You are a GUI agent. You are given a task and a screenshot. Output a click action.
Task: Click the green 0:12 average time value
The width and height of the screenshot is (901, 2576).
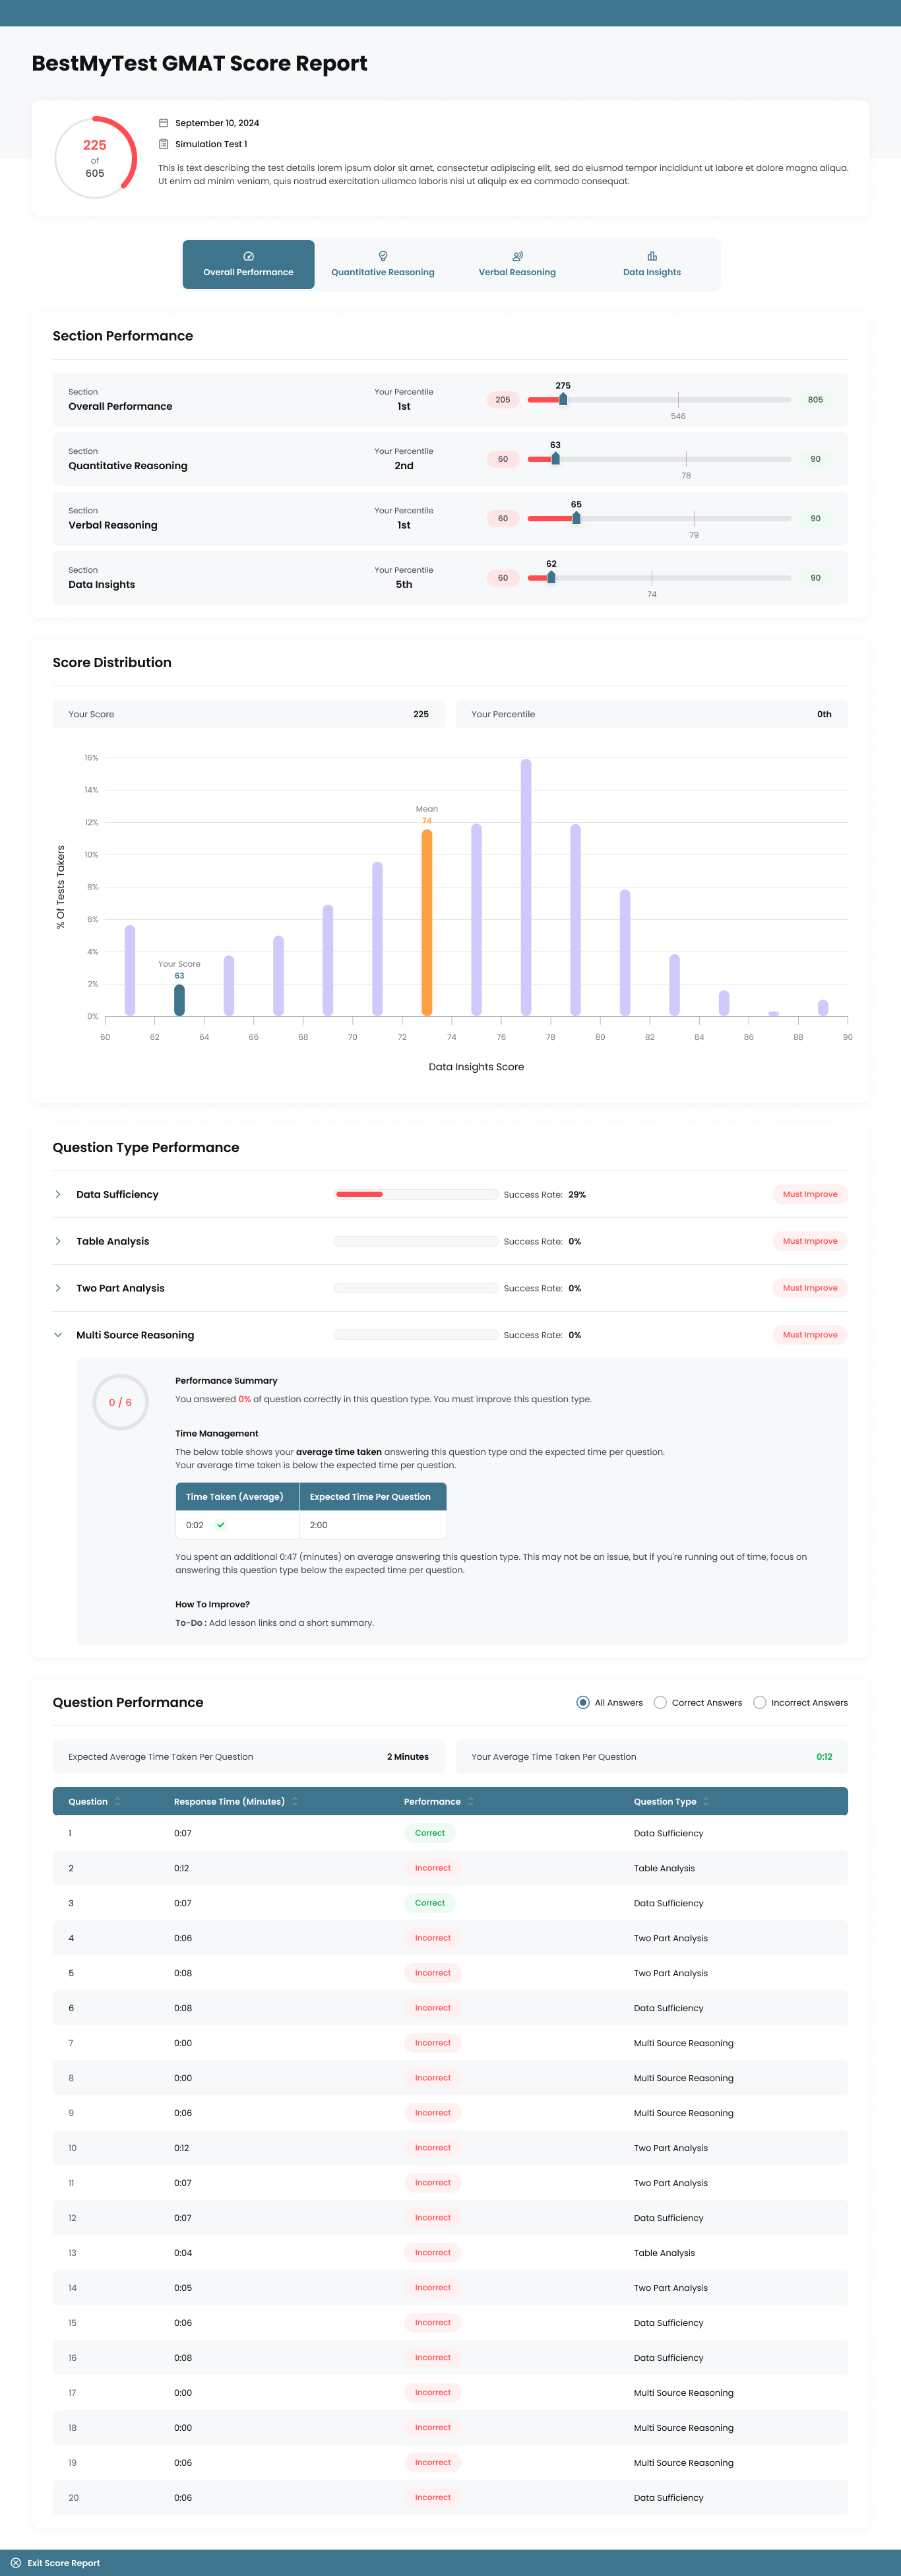click(x=824, y=1756)
